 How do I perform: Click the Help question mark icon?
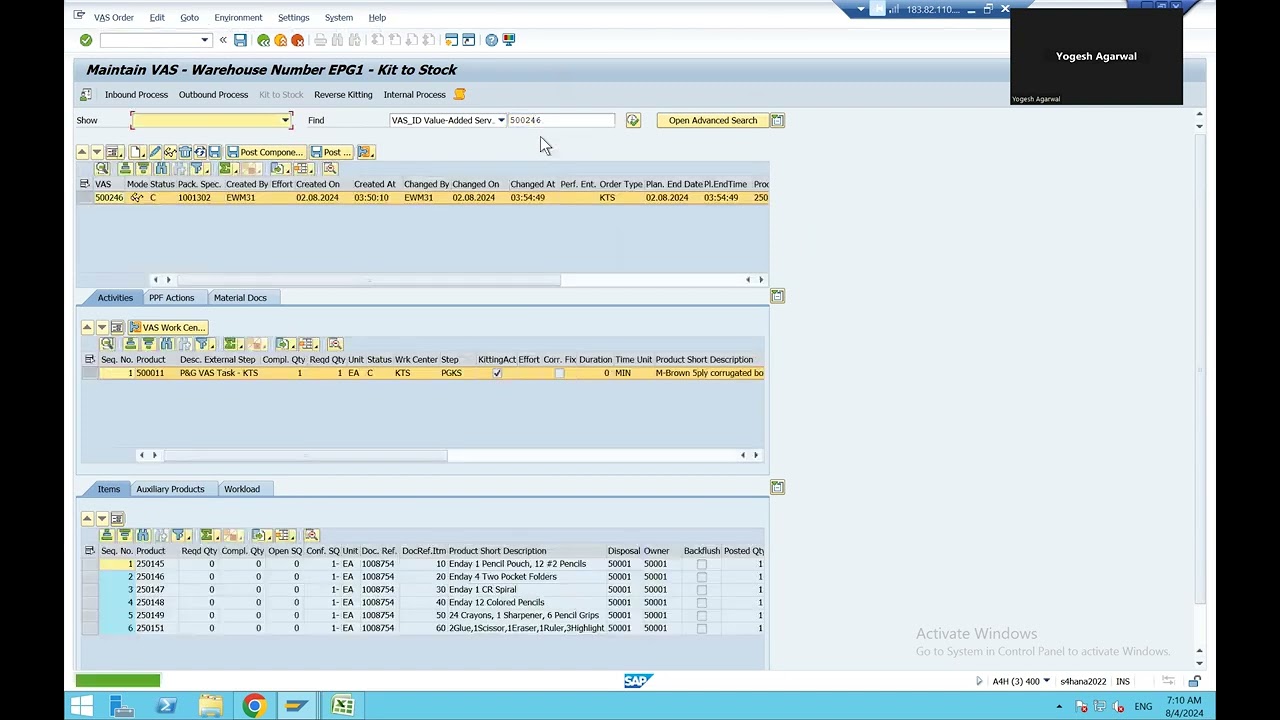point(491,40)
